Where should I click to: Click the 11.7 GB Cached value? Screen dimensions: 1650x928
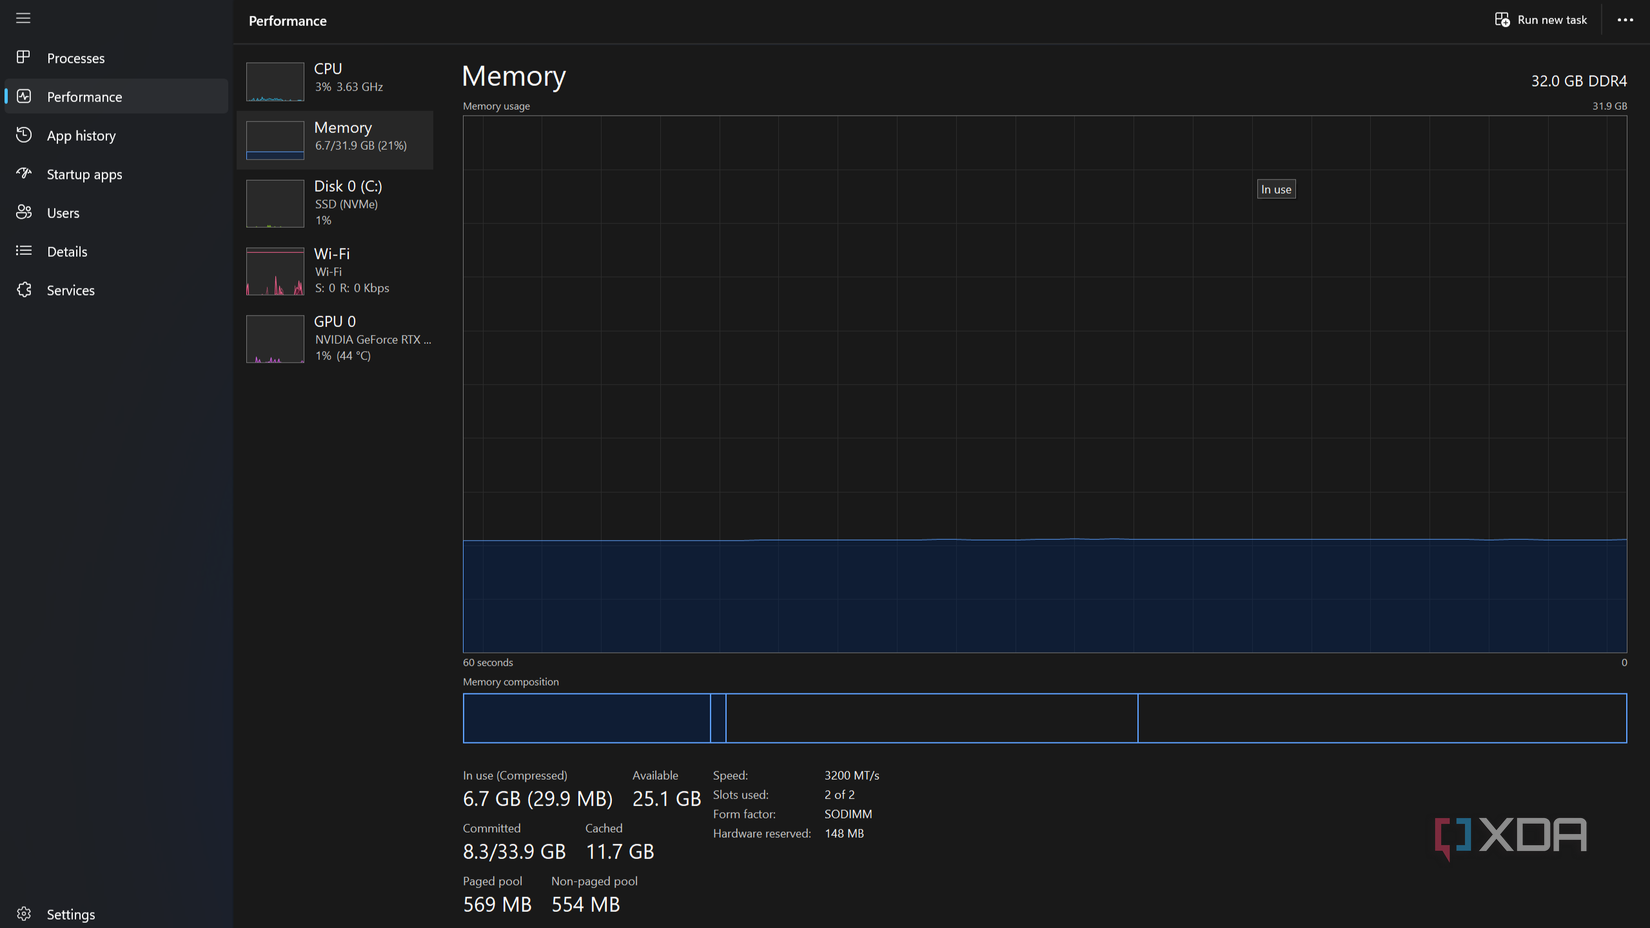click(620, 852)
